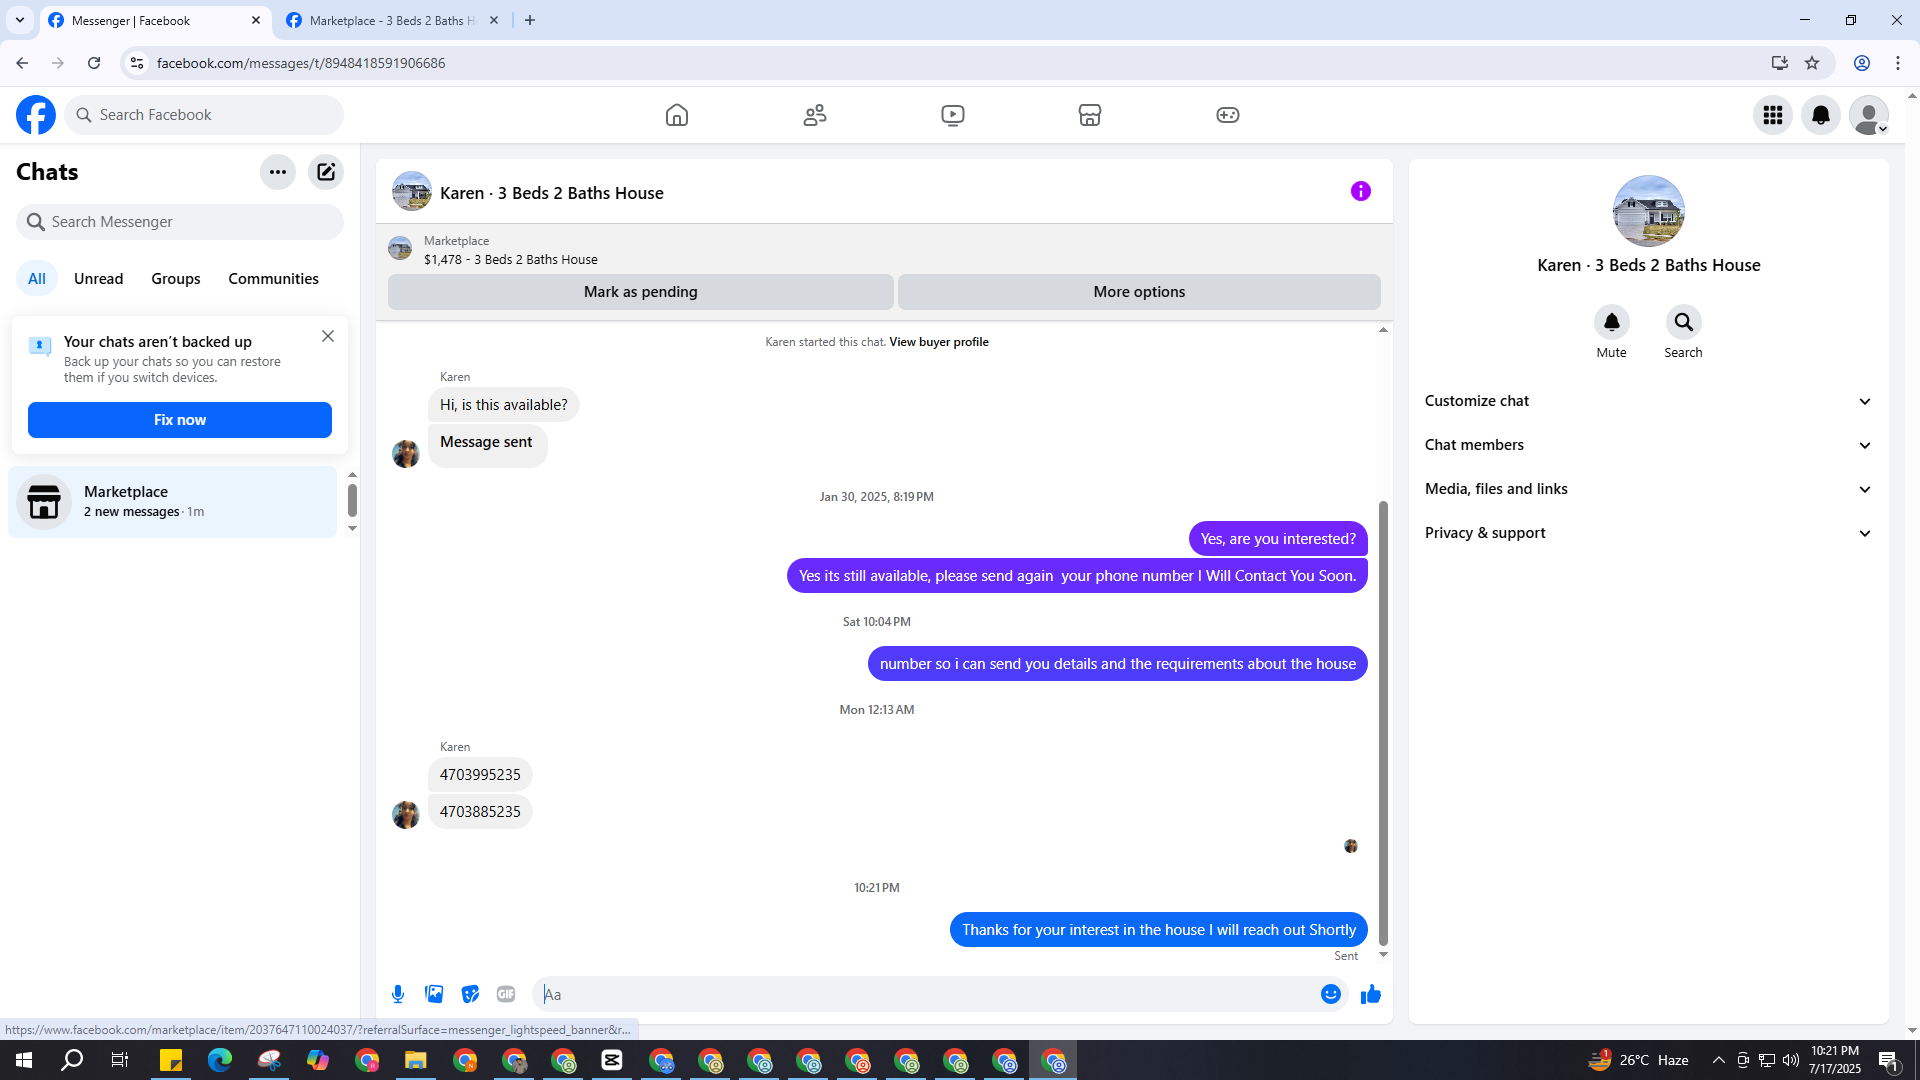Screen dimensions: 1920x1080
Task: Start a new message with compose icon
Action: click(326, 172)
